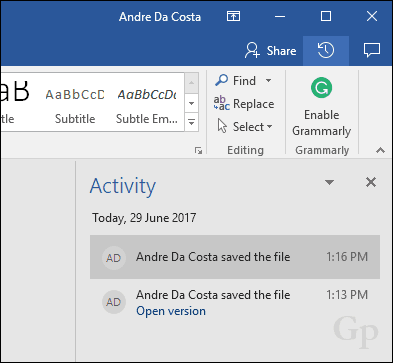Open the Activity history clock icon

click(326, 50)
